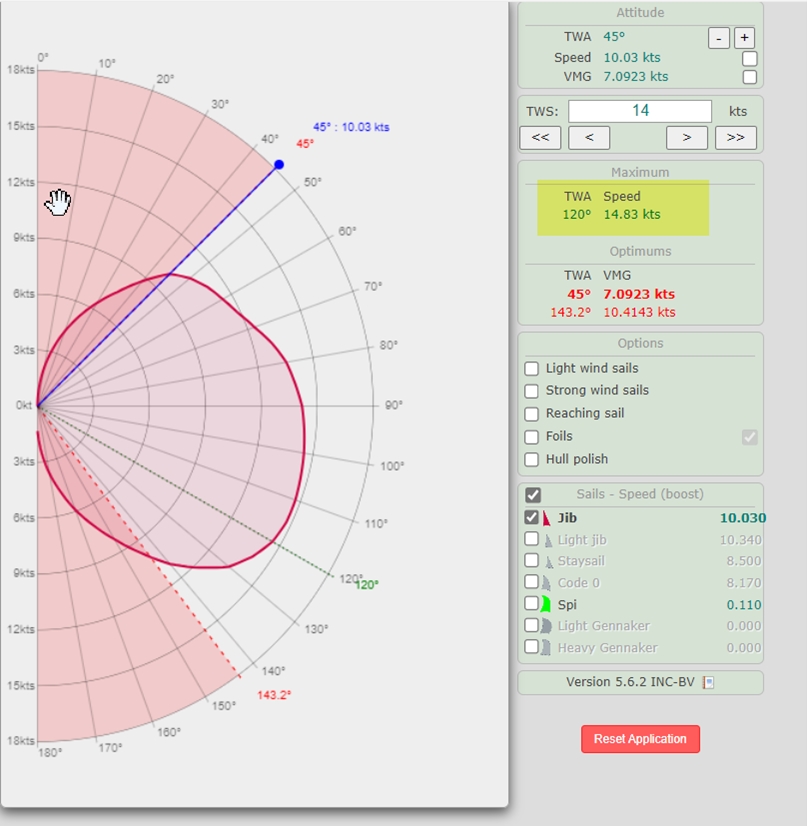Click the Code 0 sail icon
Image resolution: width=807 pixels, height=826 pixels.
pos(547,583)
